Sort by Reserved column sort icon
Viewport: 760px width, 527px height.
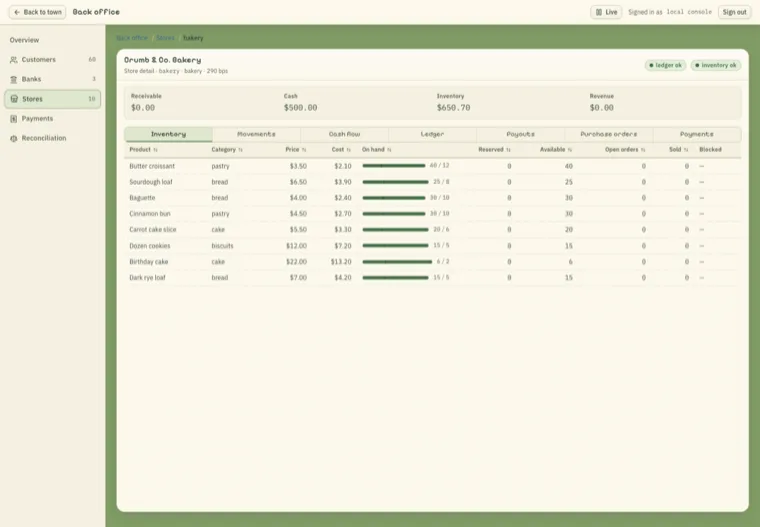508,150
